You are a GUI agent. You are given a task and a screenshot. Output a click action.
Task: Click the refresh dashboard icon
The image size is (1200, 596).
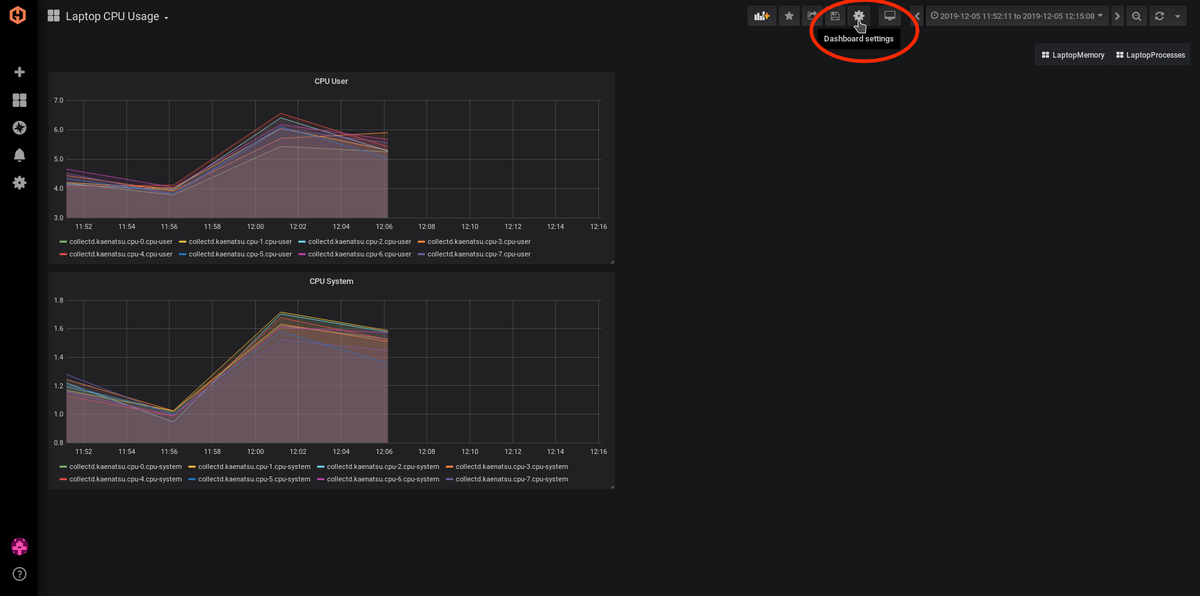(1160, 16)
